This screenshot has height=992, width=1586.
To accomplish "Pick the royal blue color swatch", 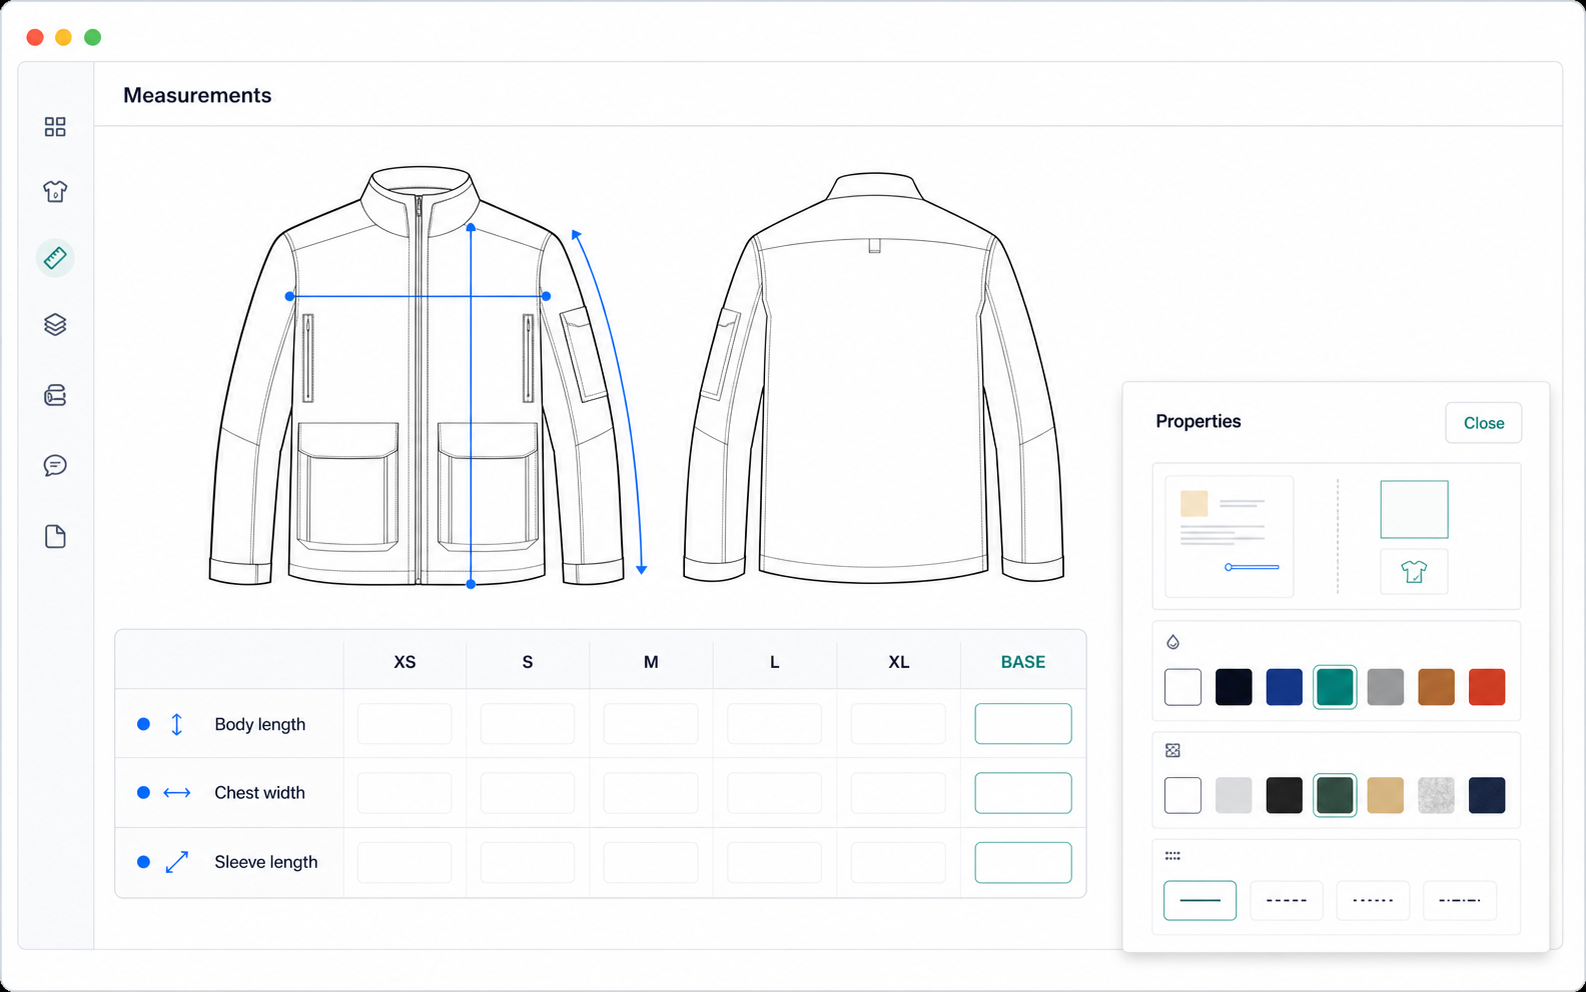I will (x=1284, y=687).
